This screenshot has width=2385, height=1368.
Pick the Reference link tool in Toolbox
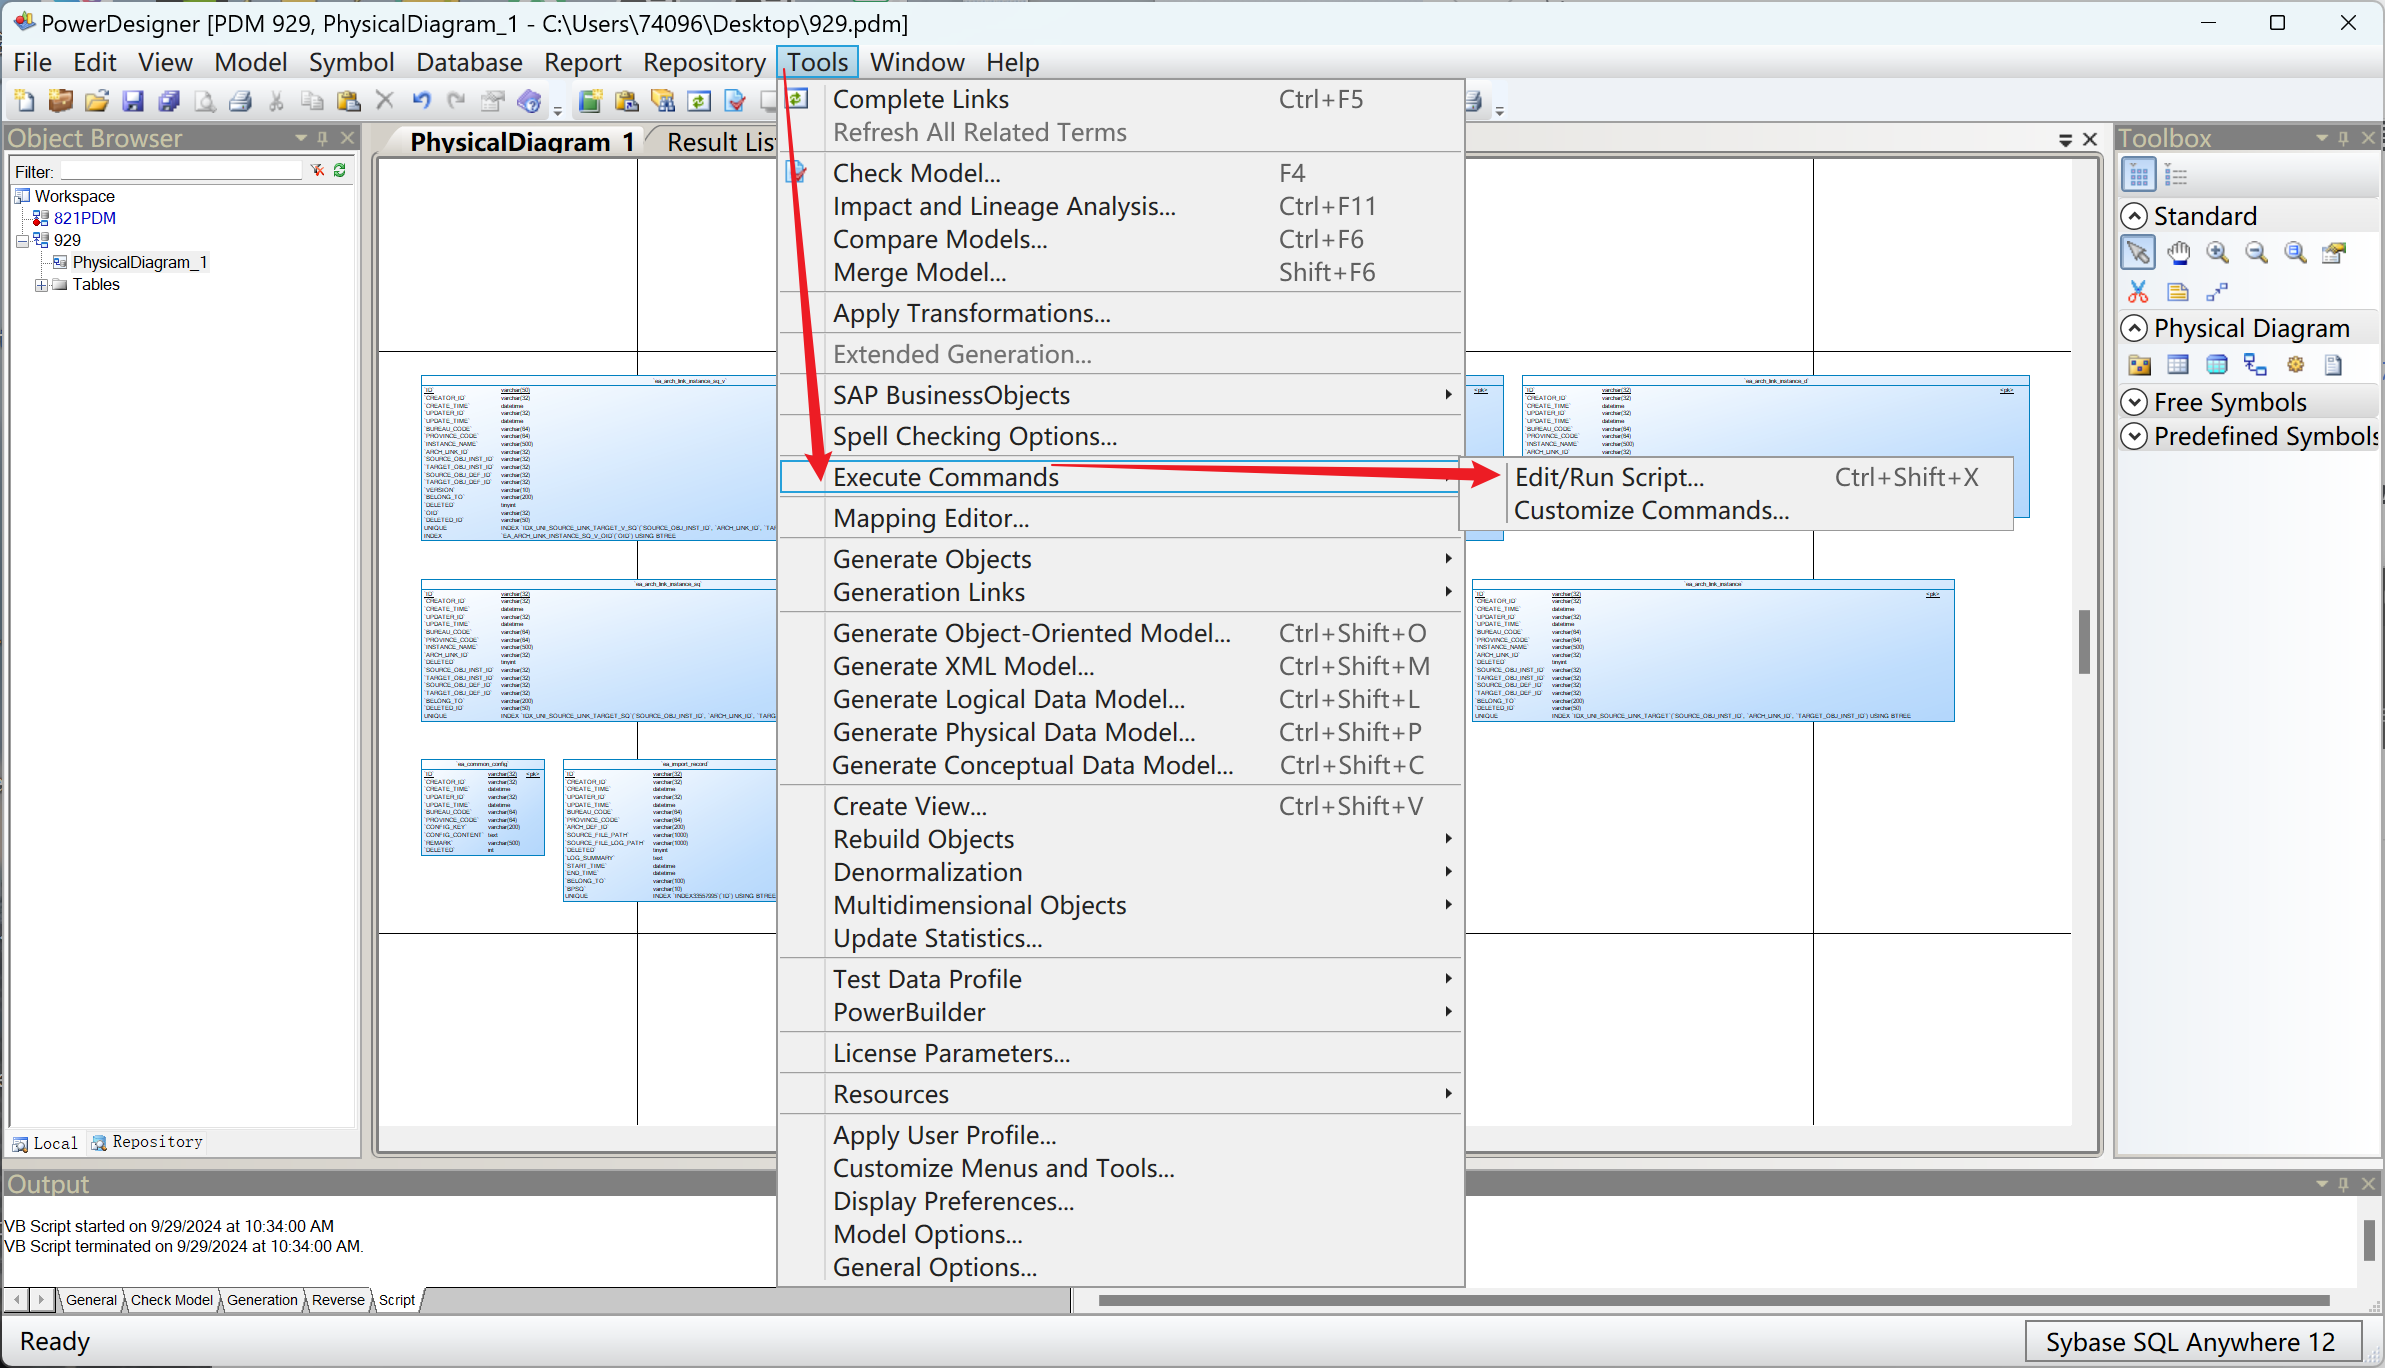(x=2255, y=365)
